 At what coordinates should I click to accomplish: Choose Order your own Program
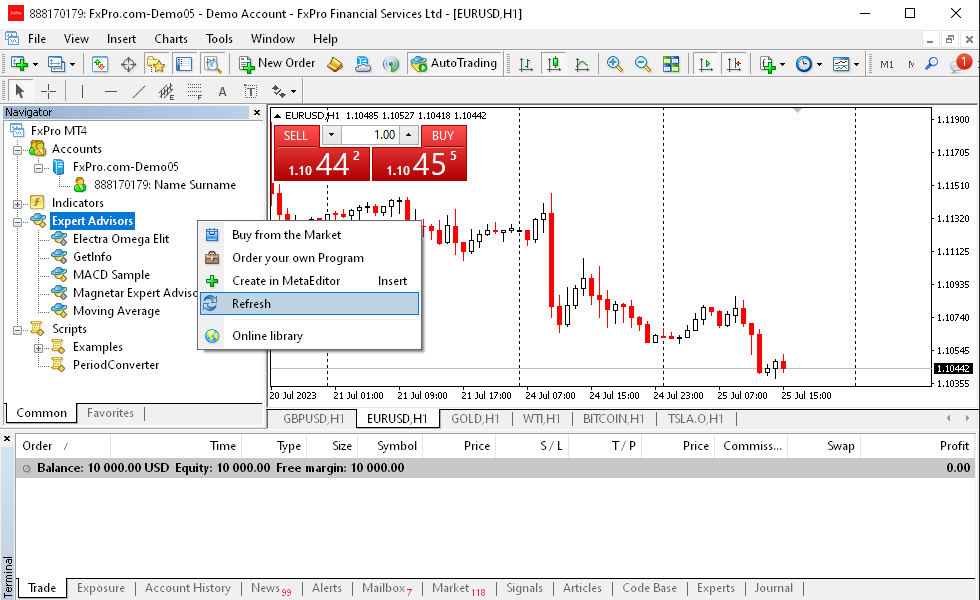pyautogui.click(x=309, y=258)
